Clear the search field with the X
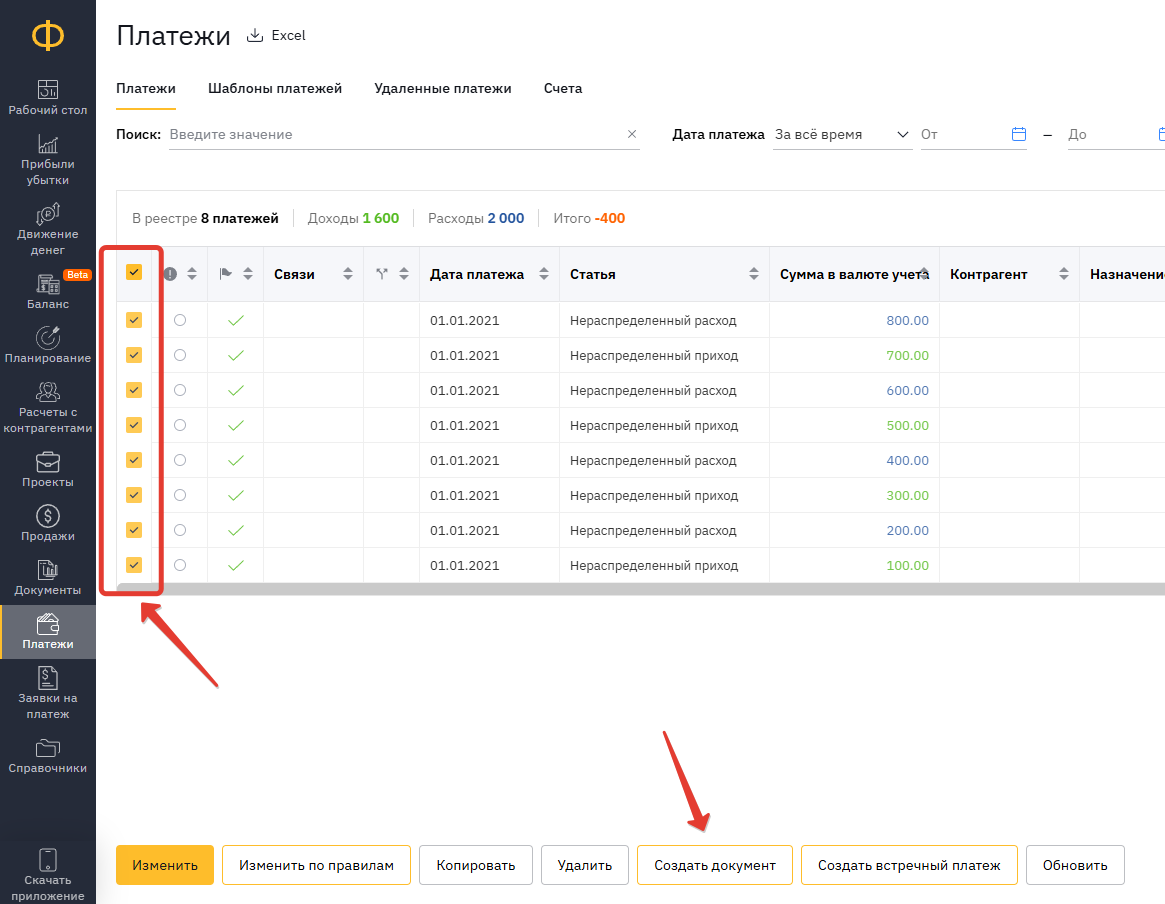1165x904 pixels. click(x=632, y=134)
